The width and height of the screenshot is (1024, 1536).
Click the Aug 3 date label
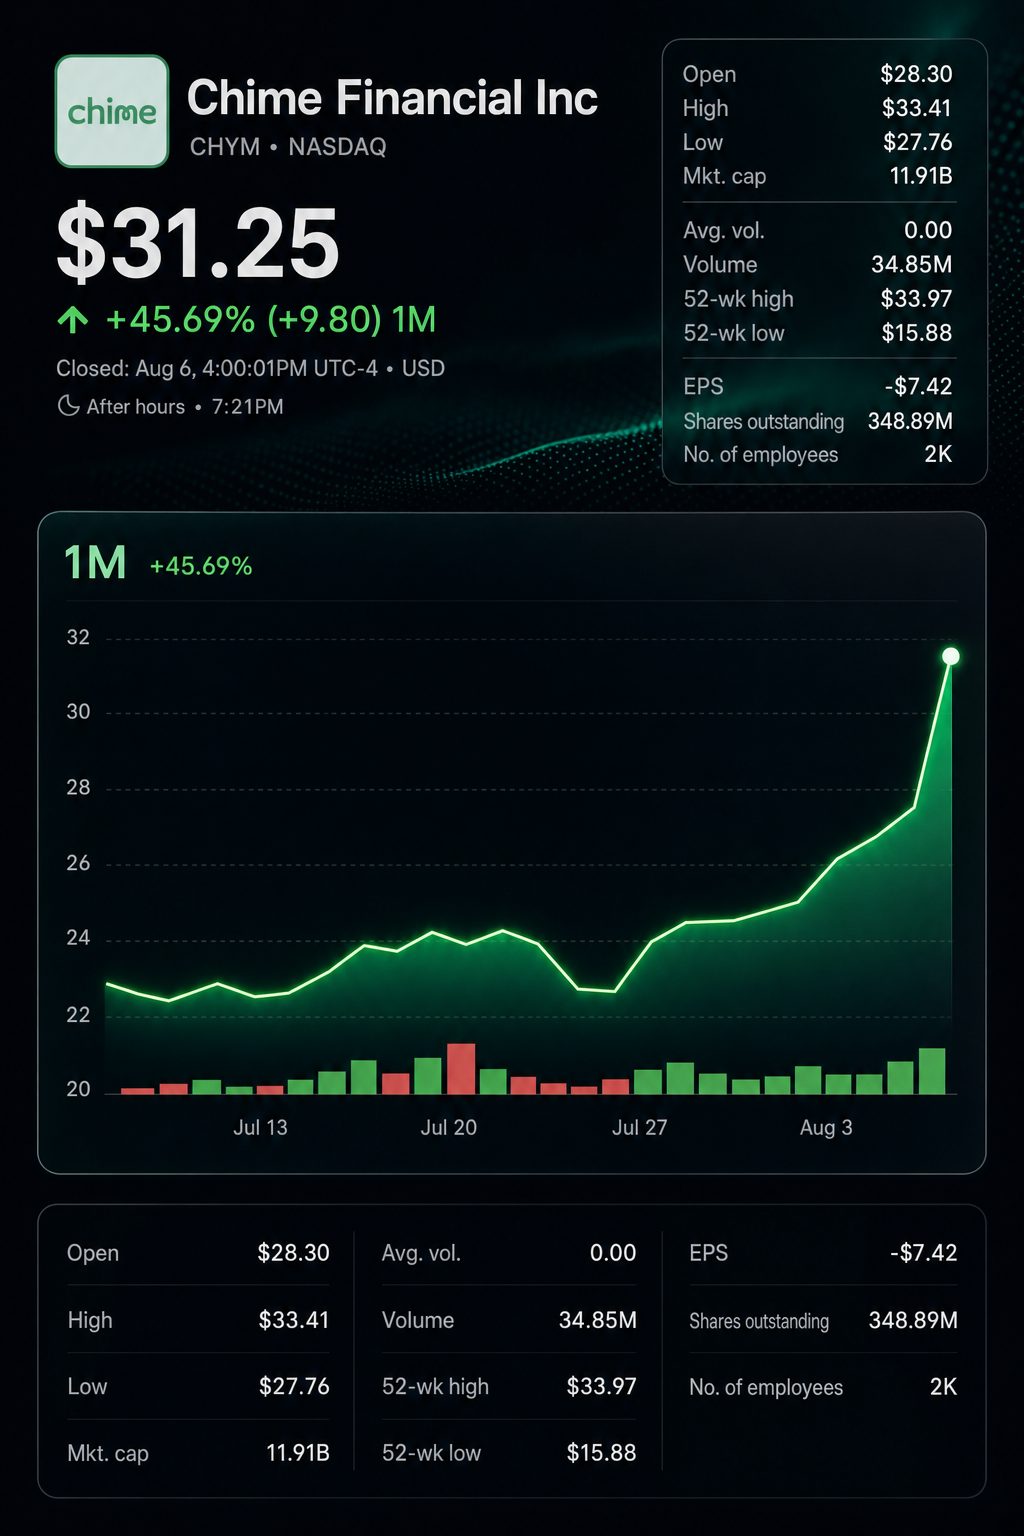(826, 1128)
